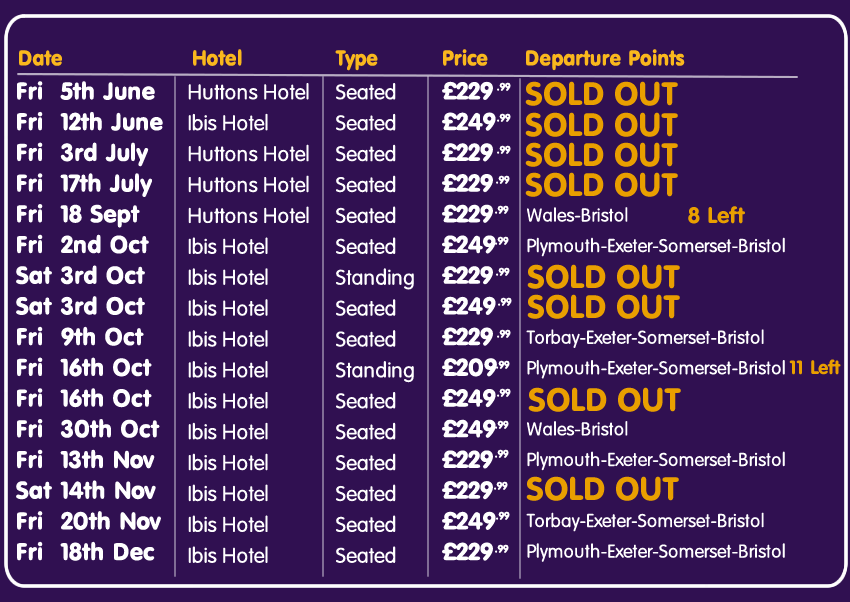This screenshot has width=850, height=602.
Task: Click the Wales-Bristol departure for 30th Oct
Action: click(x=577, y=430)
